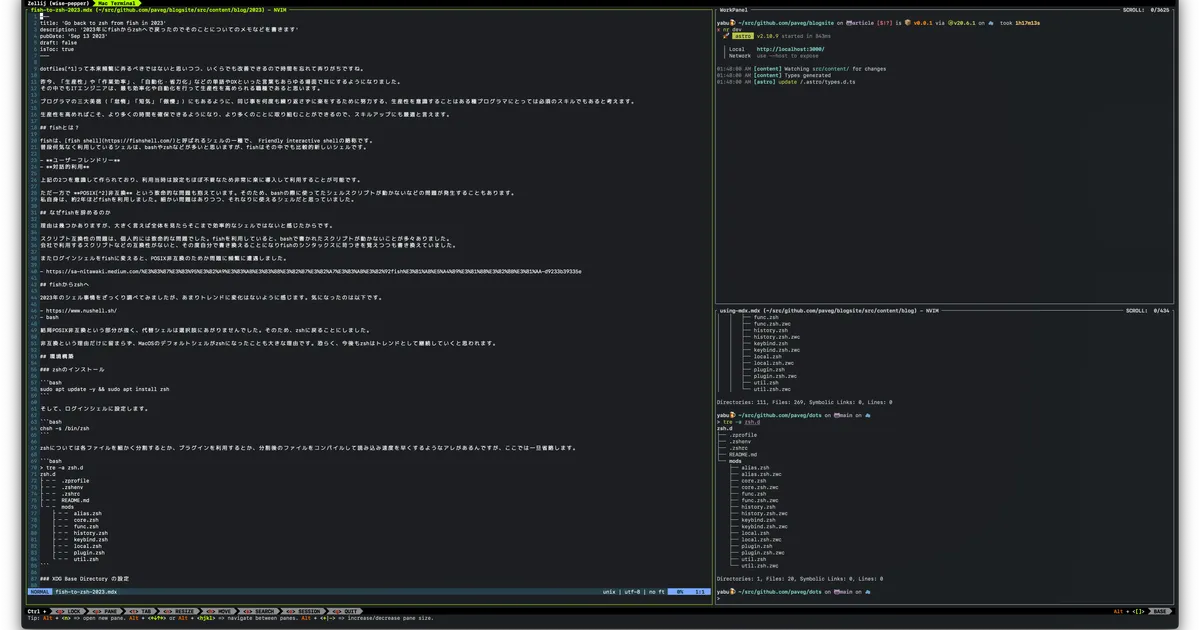Click the utf-8 encoding in Neovim statusline
The image size is (1200, 630).
point(631,591)
